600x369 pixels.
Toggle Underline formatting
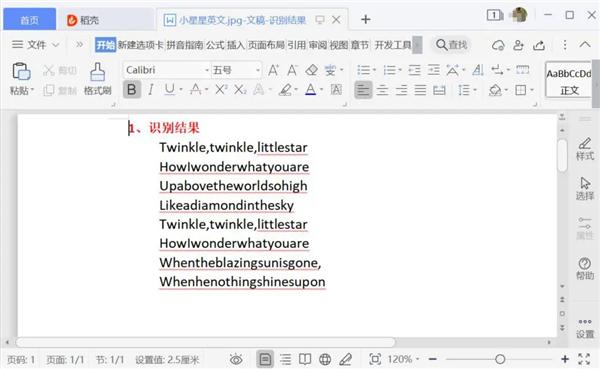[170, 90]
